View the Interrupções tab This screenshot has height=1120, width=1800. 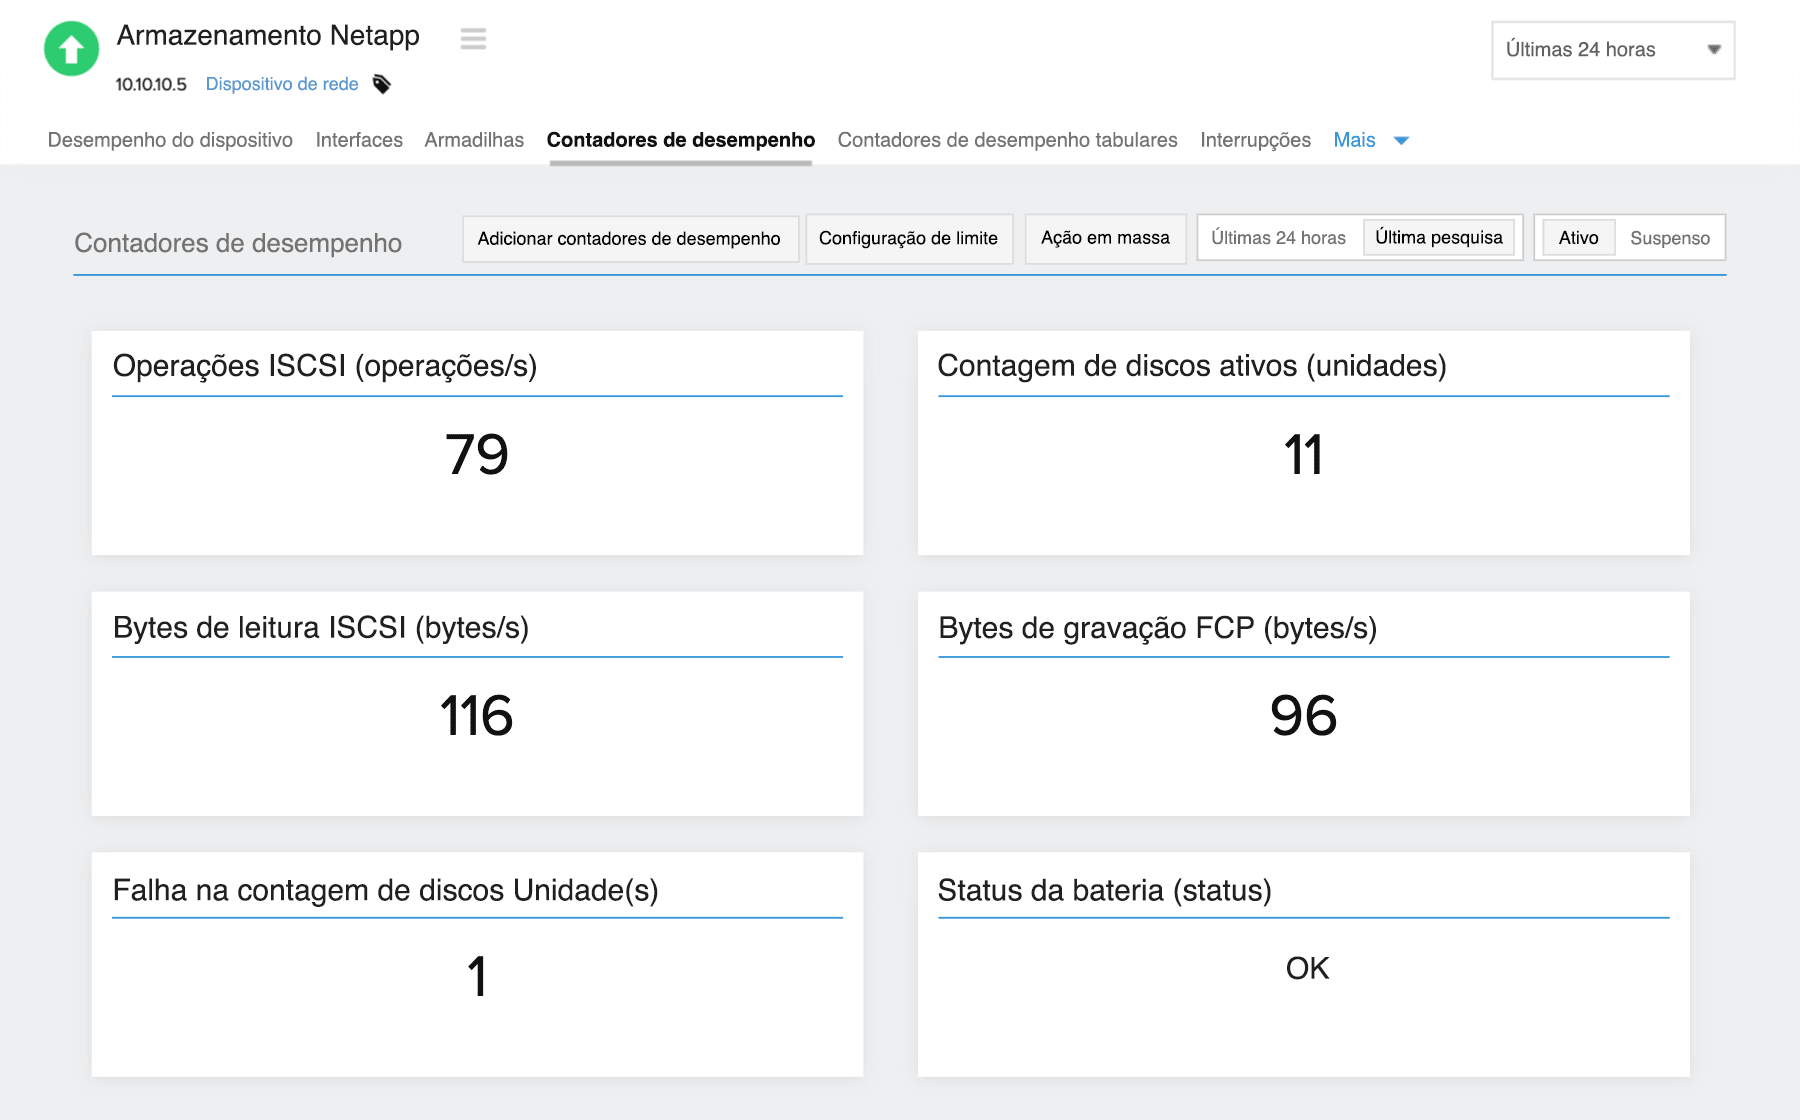coord(1254,140)
